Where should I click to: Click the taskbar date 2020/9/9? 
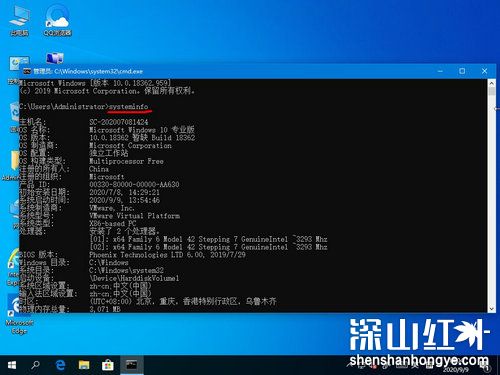[456, 370]
